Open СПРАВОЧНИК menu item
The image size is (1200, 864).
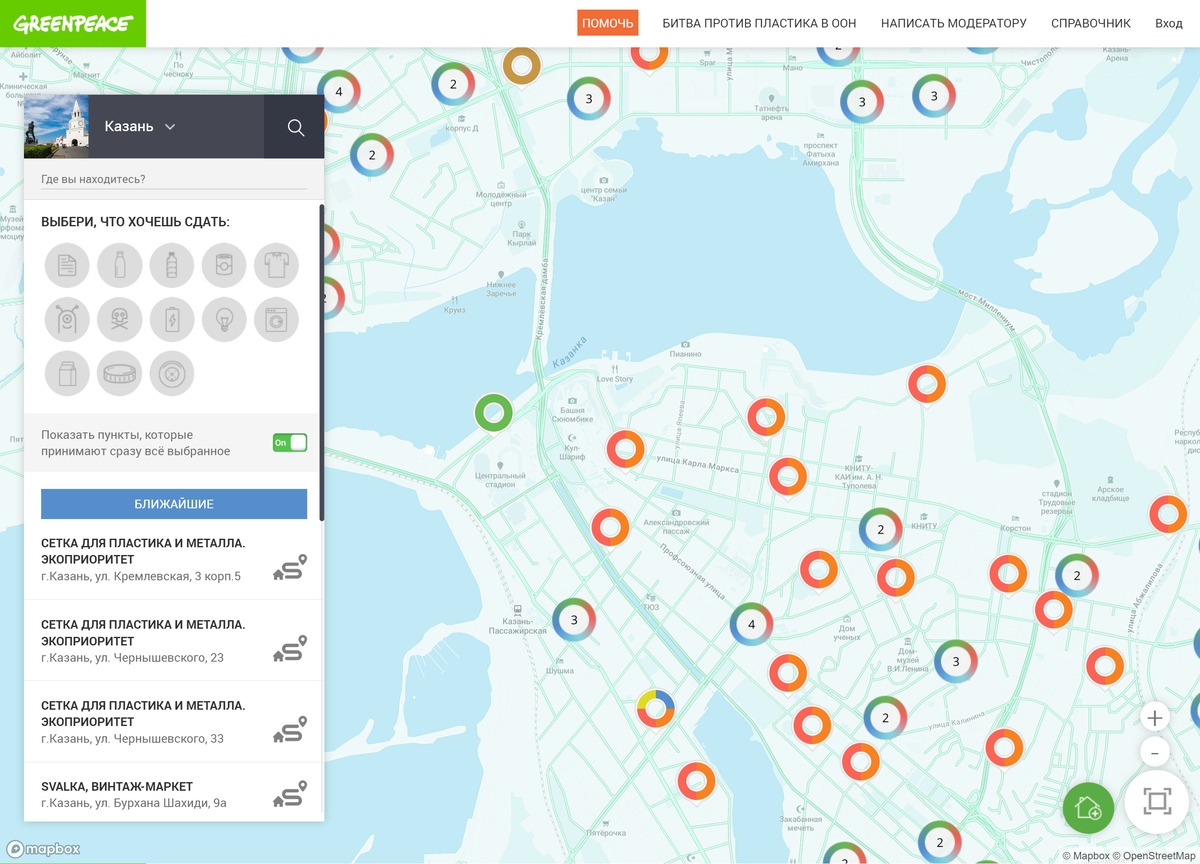(x=1091, y=23)
